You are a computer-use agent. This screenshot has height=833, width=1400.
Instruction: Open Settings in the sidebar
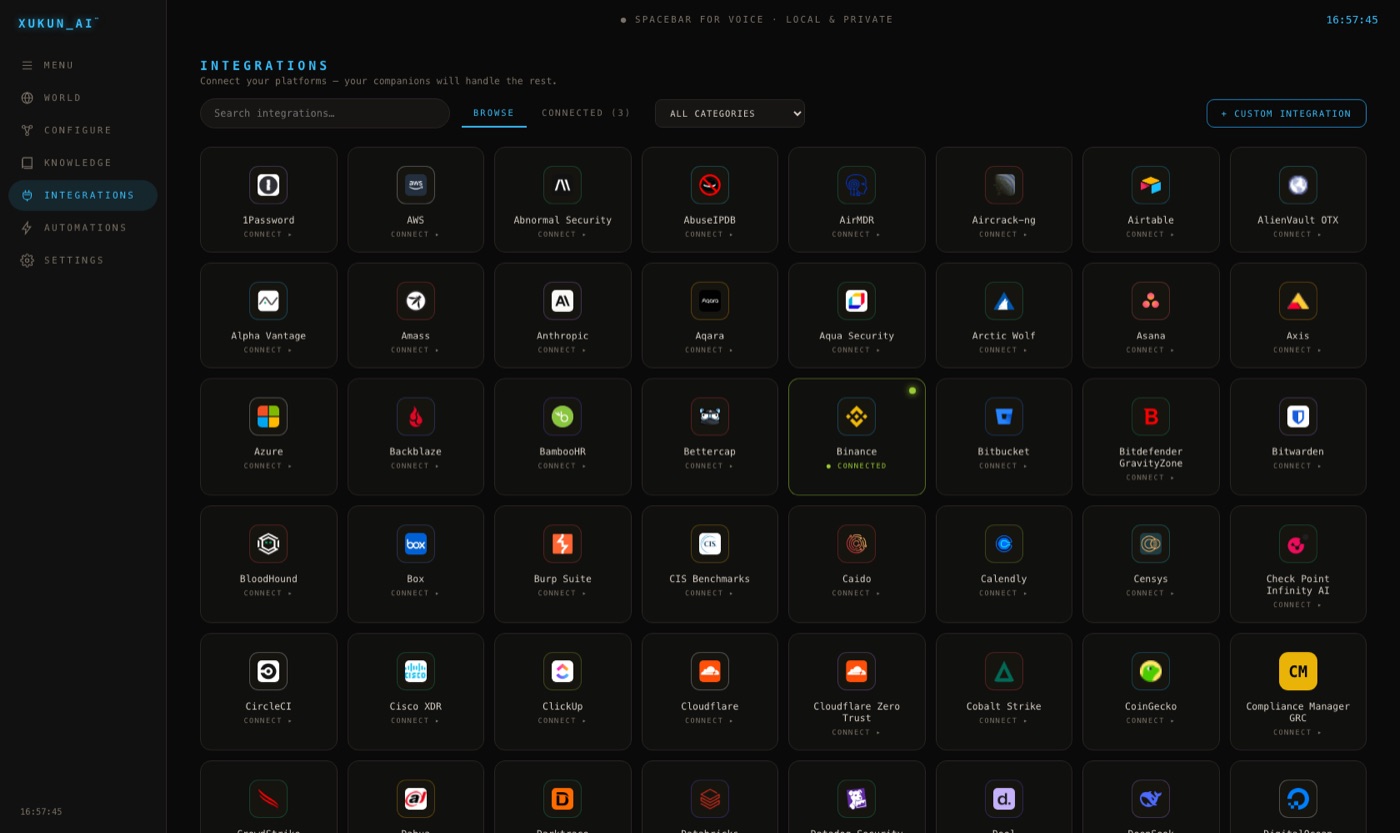tap(83, 260)
